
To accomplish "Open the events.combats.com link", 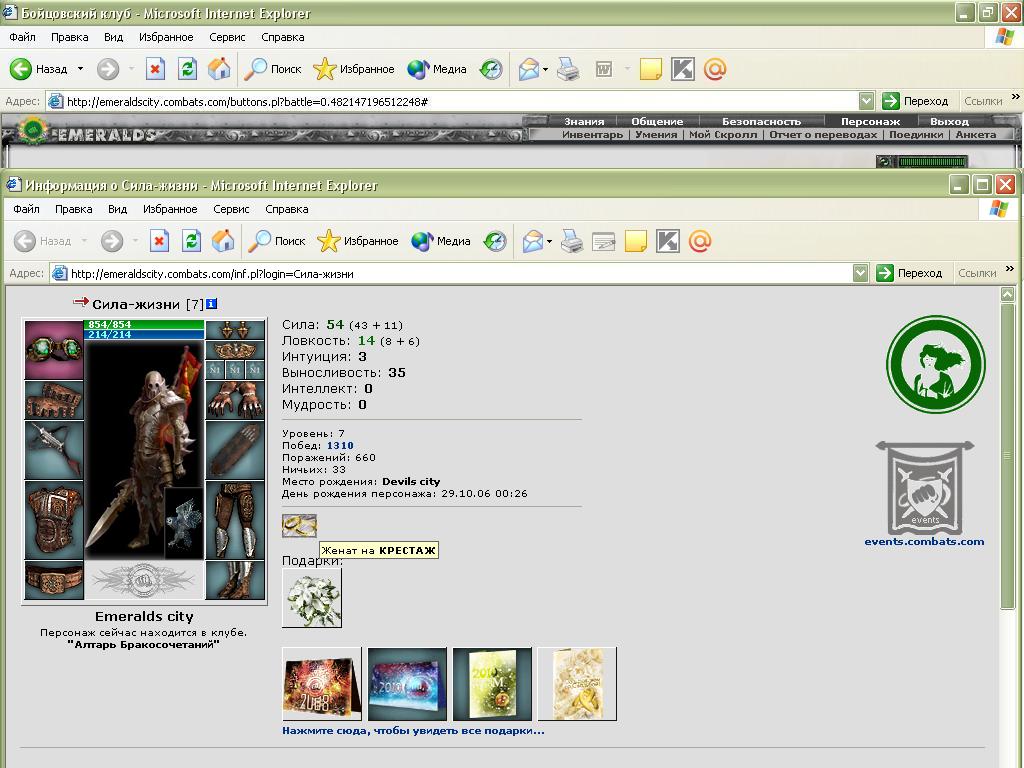I will click(924, 541).
